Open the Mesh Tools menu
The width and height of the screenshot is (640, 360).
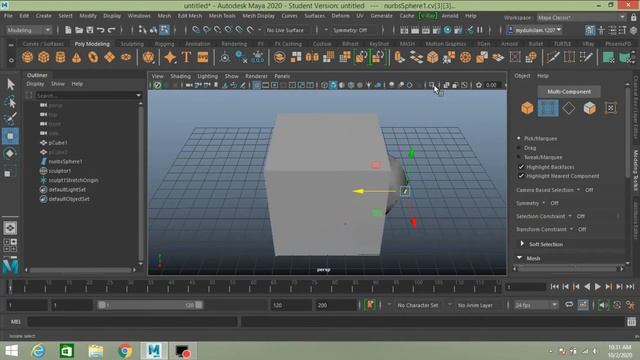[222, 16]
